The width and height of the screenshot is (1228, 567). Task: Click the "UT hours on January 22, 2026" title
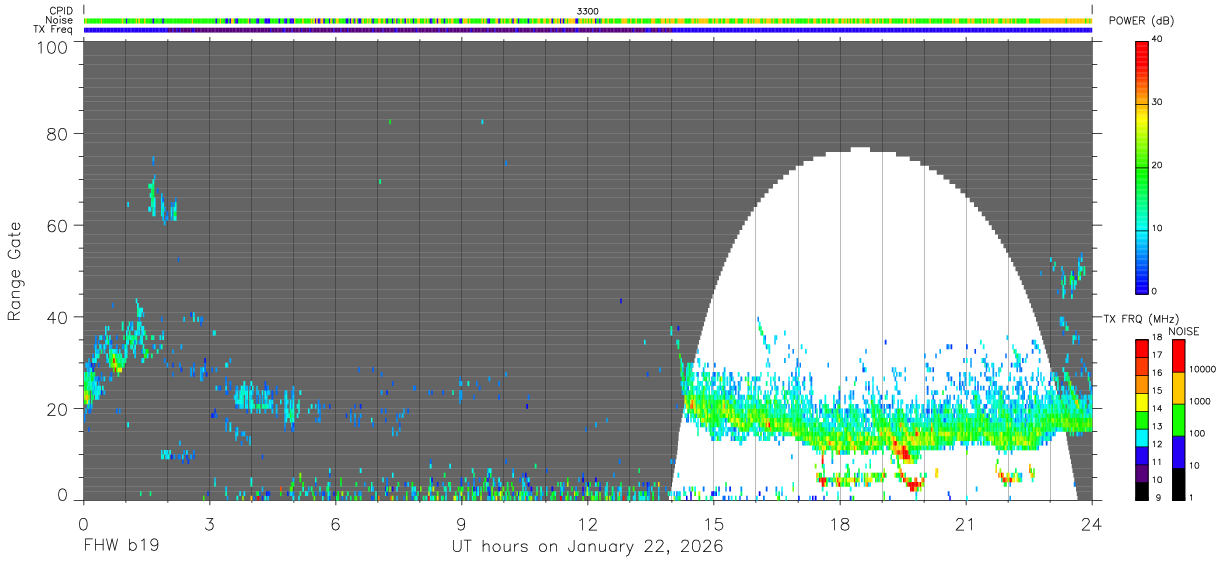tap(587, 548)
